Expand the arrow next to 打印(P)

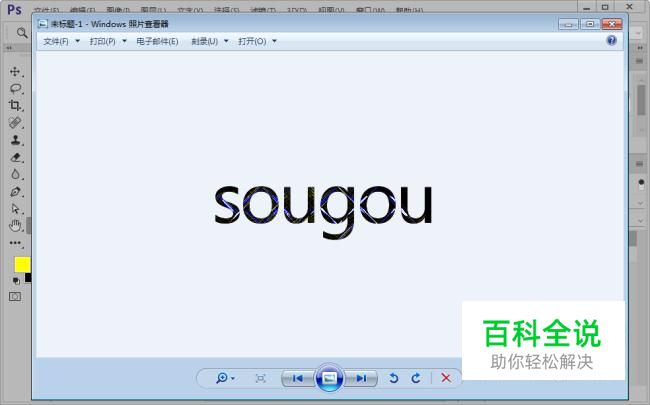click(124, 41)
